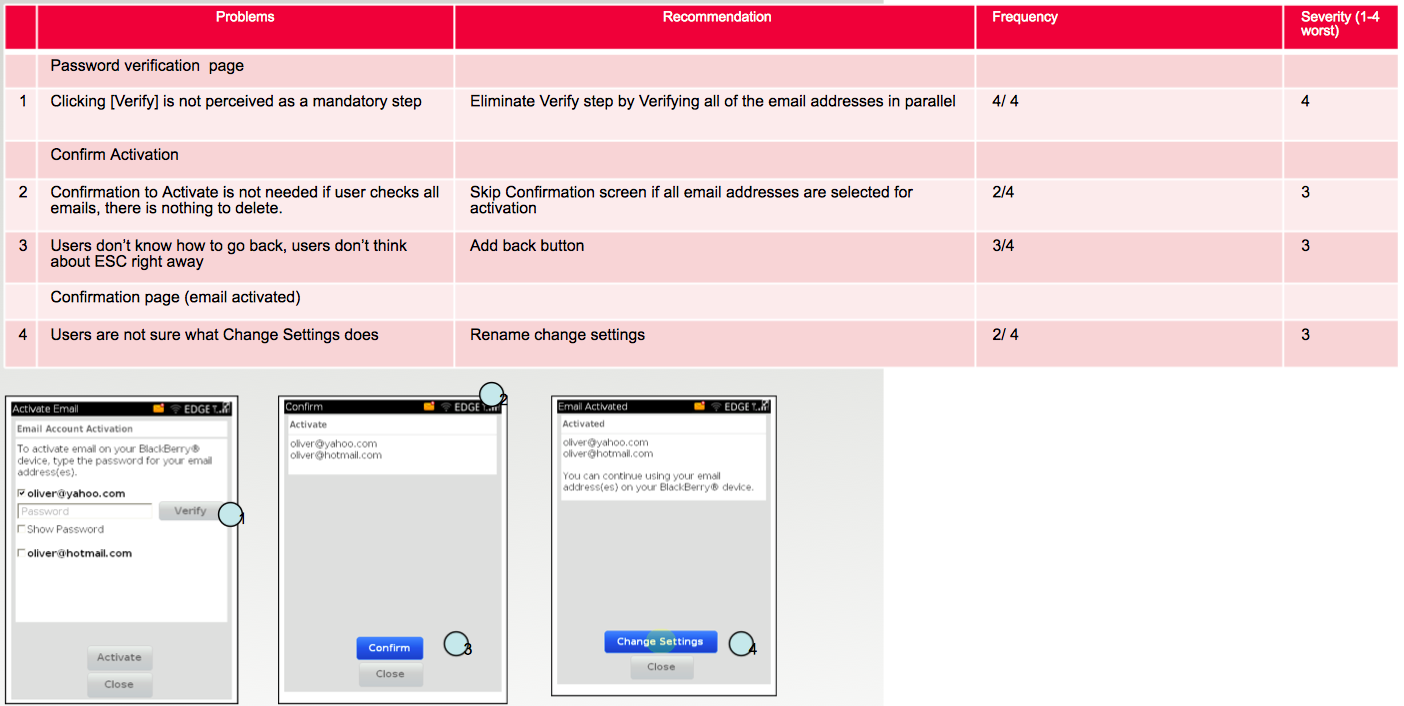1404x706 pixels.
Task: Click the Activate heading on Confirm screen
Action: [x=308, y=425]
